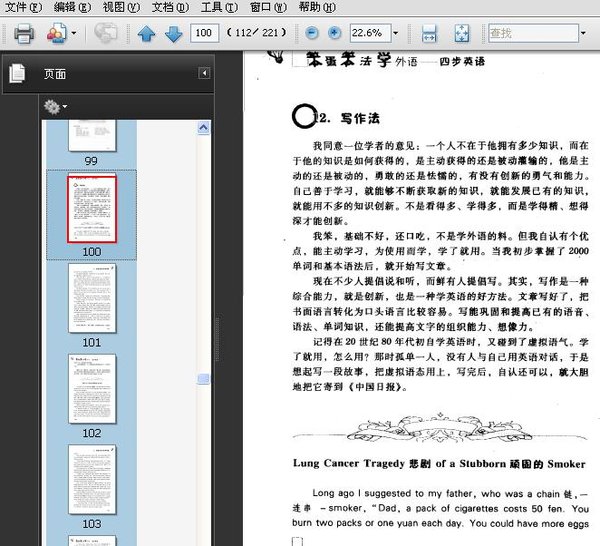Viewport: 600px width, 546px height.
Task: Select the page 100 thumbnail
Action: click(x=92, y=209)
